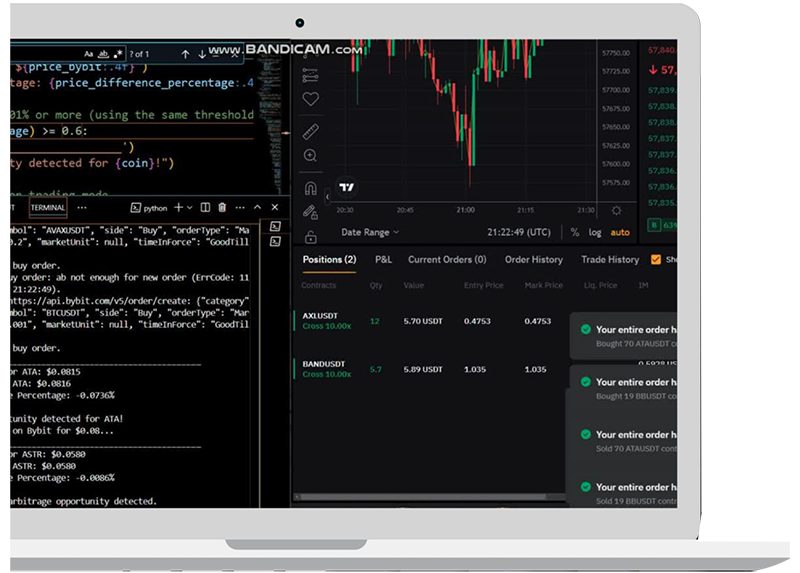Select the second terminal instance icon
The height and width of the screenshot is (573, 800).
pos(275,241)
